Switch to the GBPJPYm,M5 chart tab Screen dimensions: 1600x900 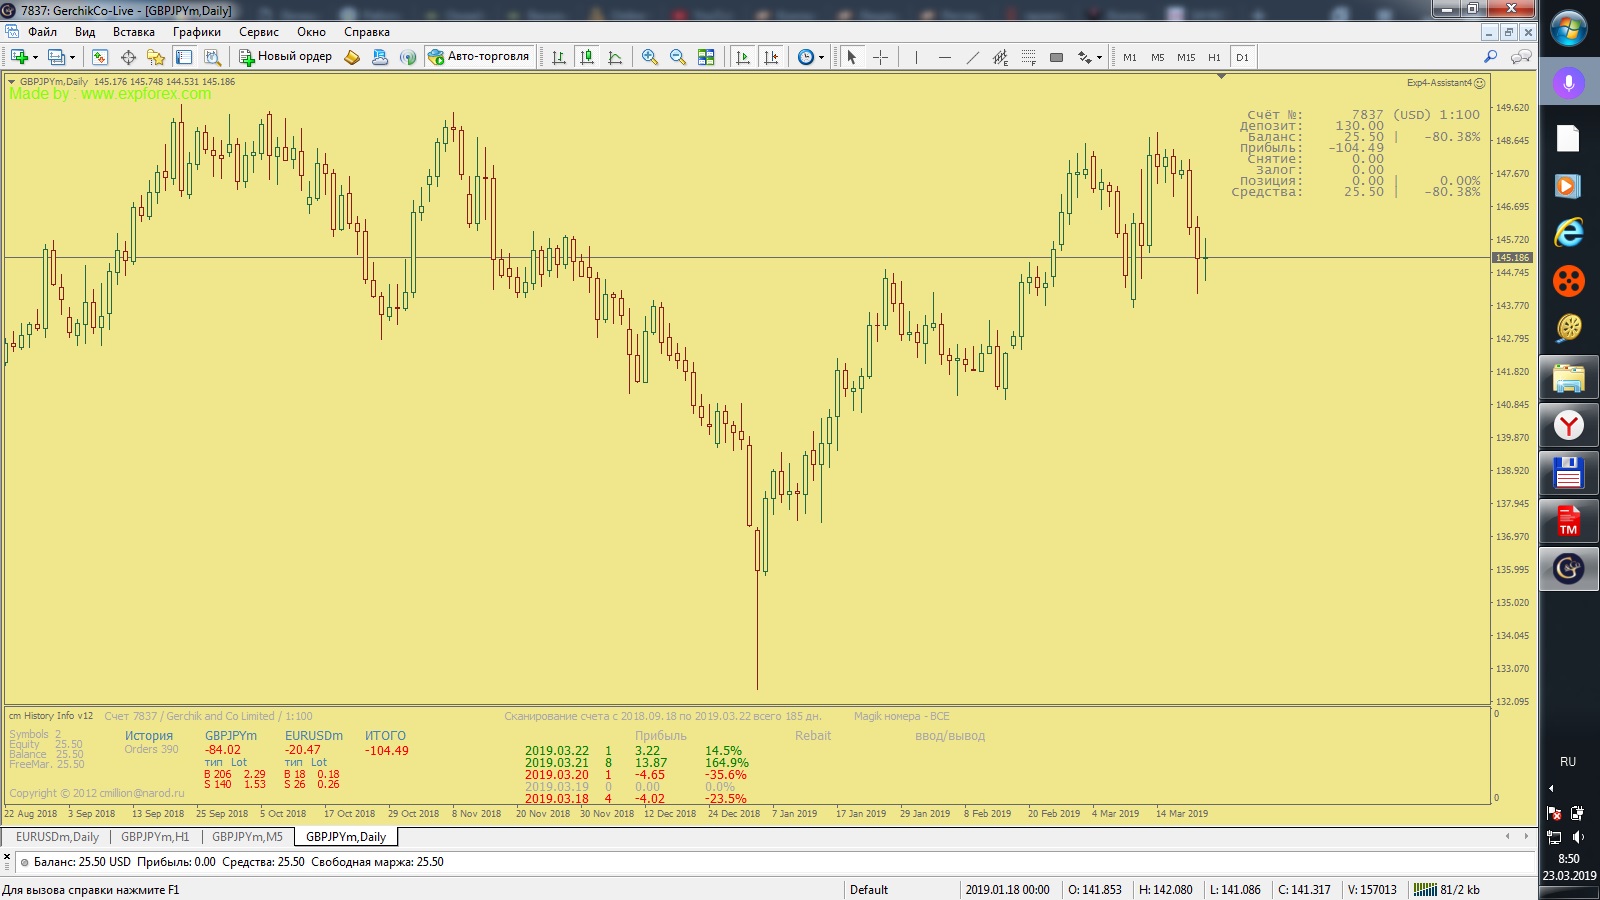247,837
